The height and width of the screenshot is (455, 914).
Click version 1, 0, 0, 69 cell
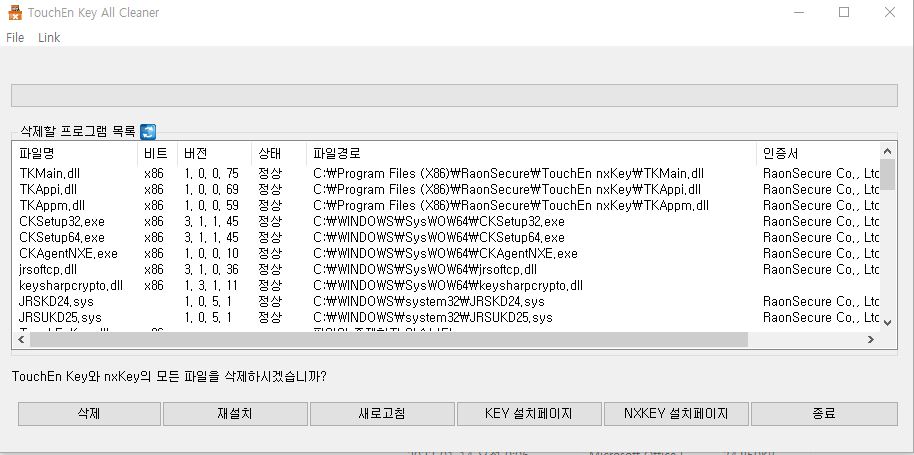coord(212,189)
